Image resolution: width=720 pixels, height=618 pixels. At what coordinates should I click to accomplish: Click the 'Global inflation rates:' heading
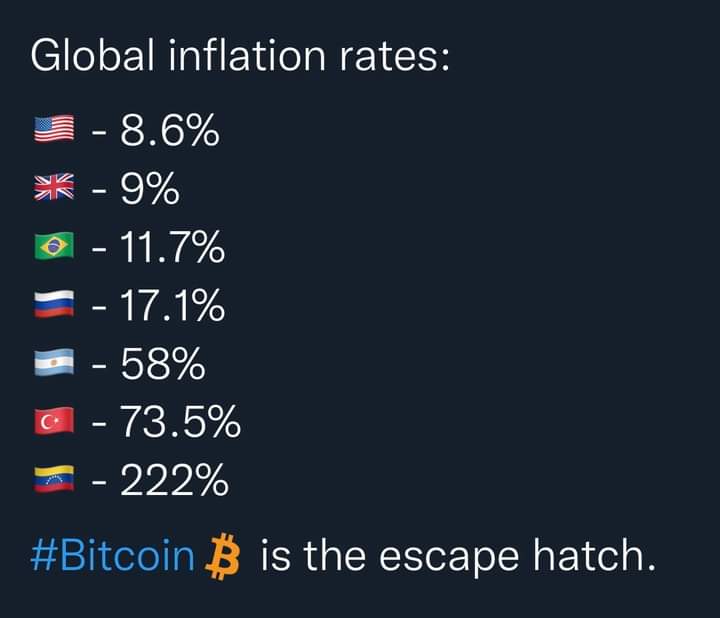pos(240,56)
